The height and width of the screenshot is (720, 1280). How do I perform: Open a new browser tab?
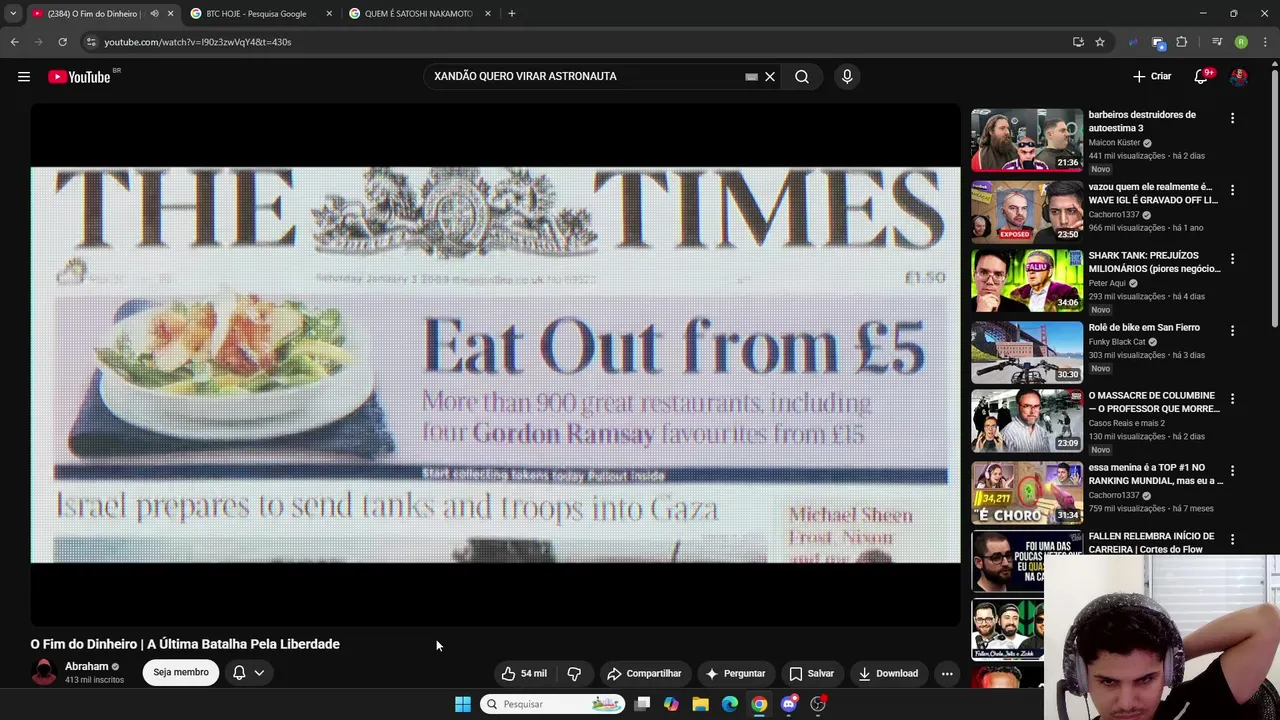512,14
